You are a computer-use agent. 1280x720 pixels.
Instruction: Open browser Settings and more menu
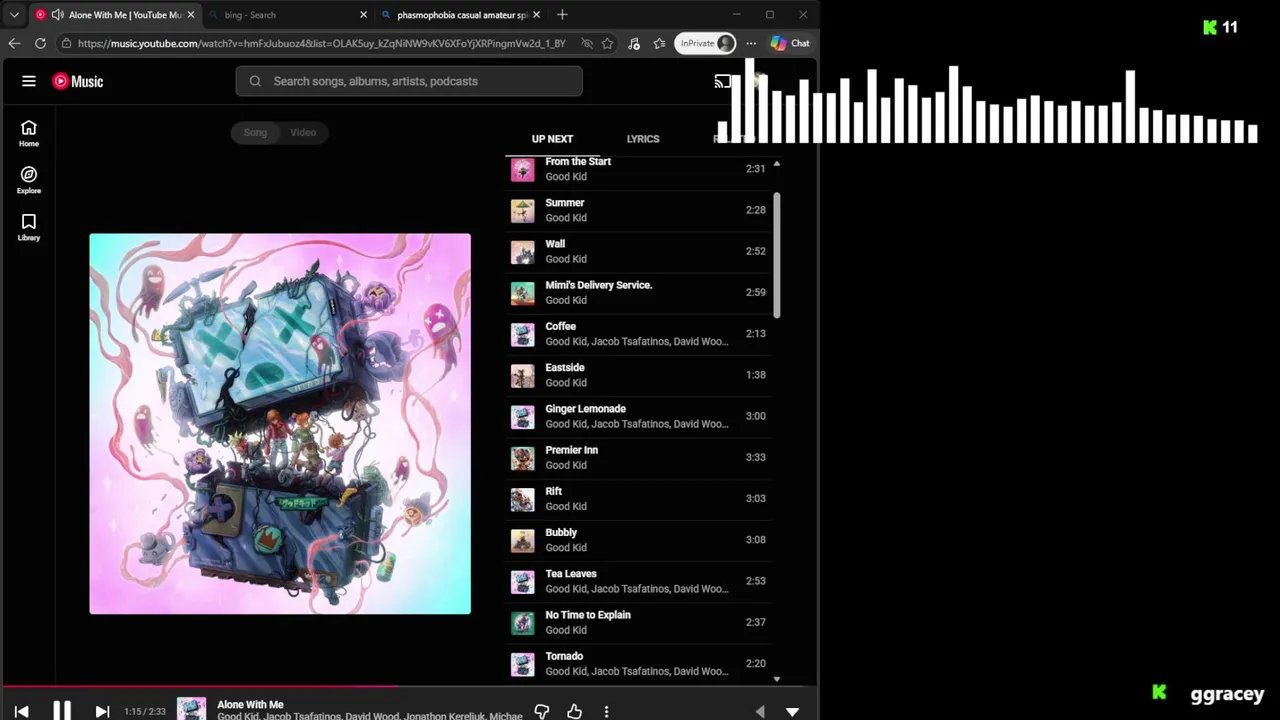(751, 43)
